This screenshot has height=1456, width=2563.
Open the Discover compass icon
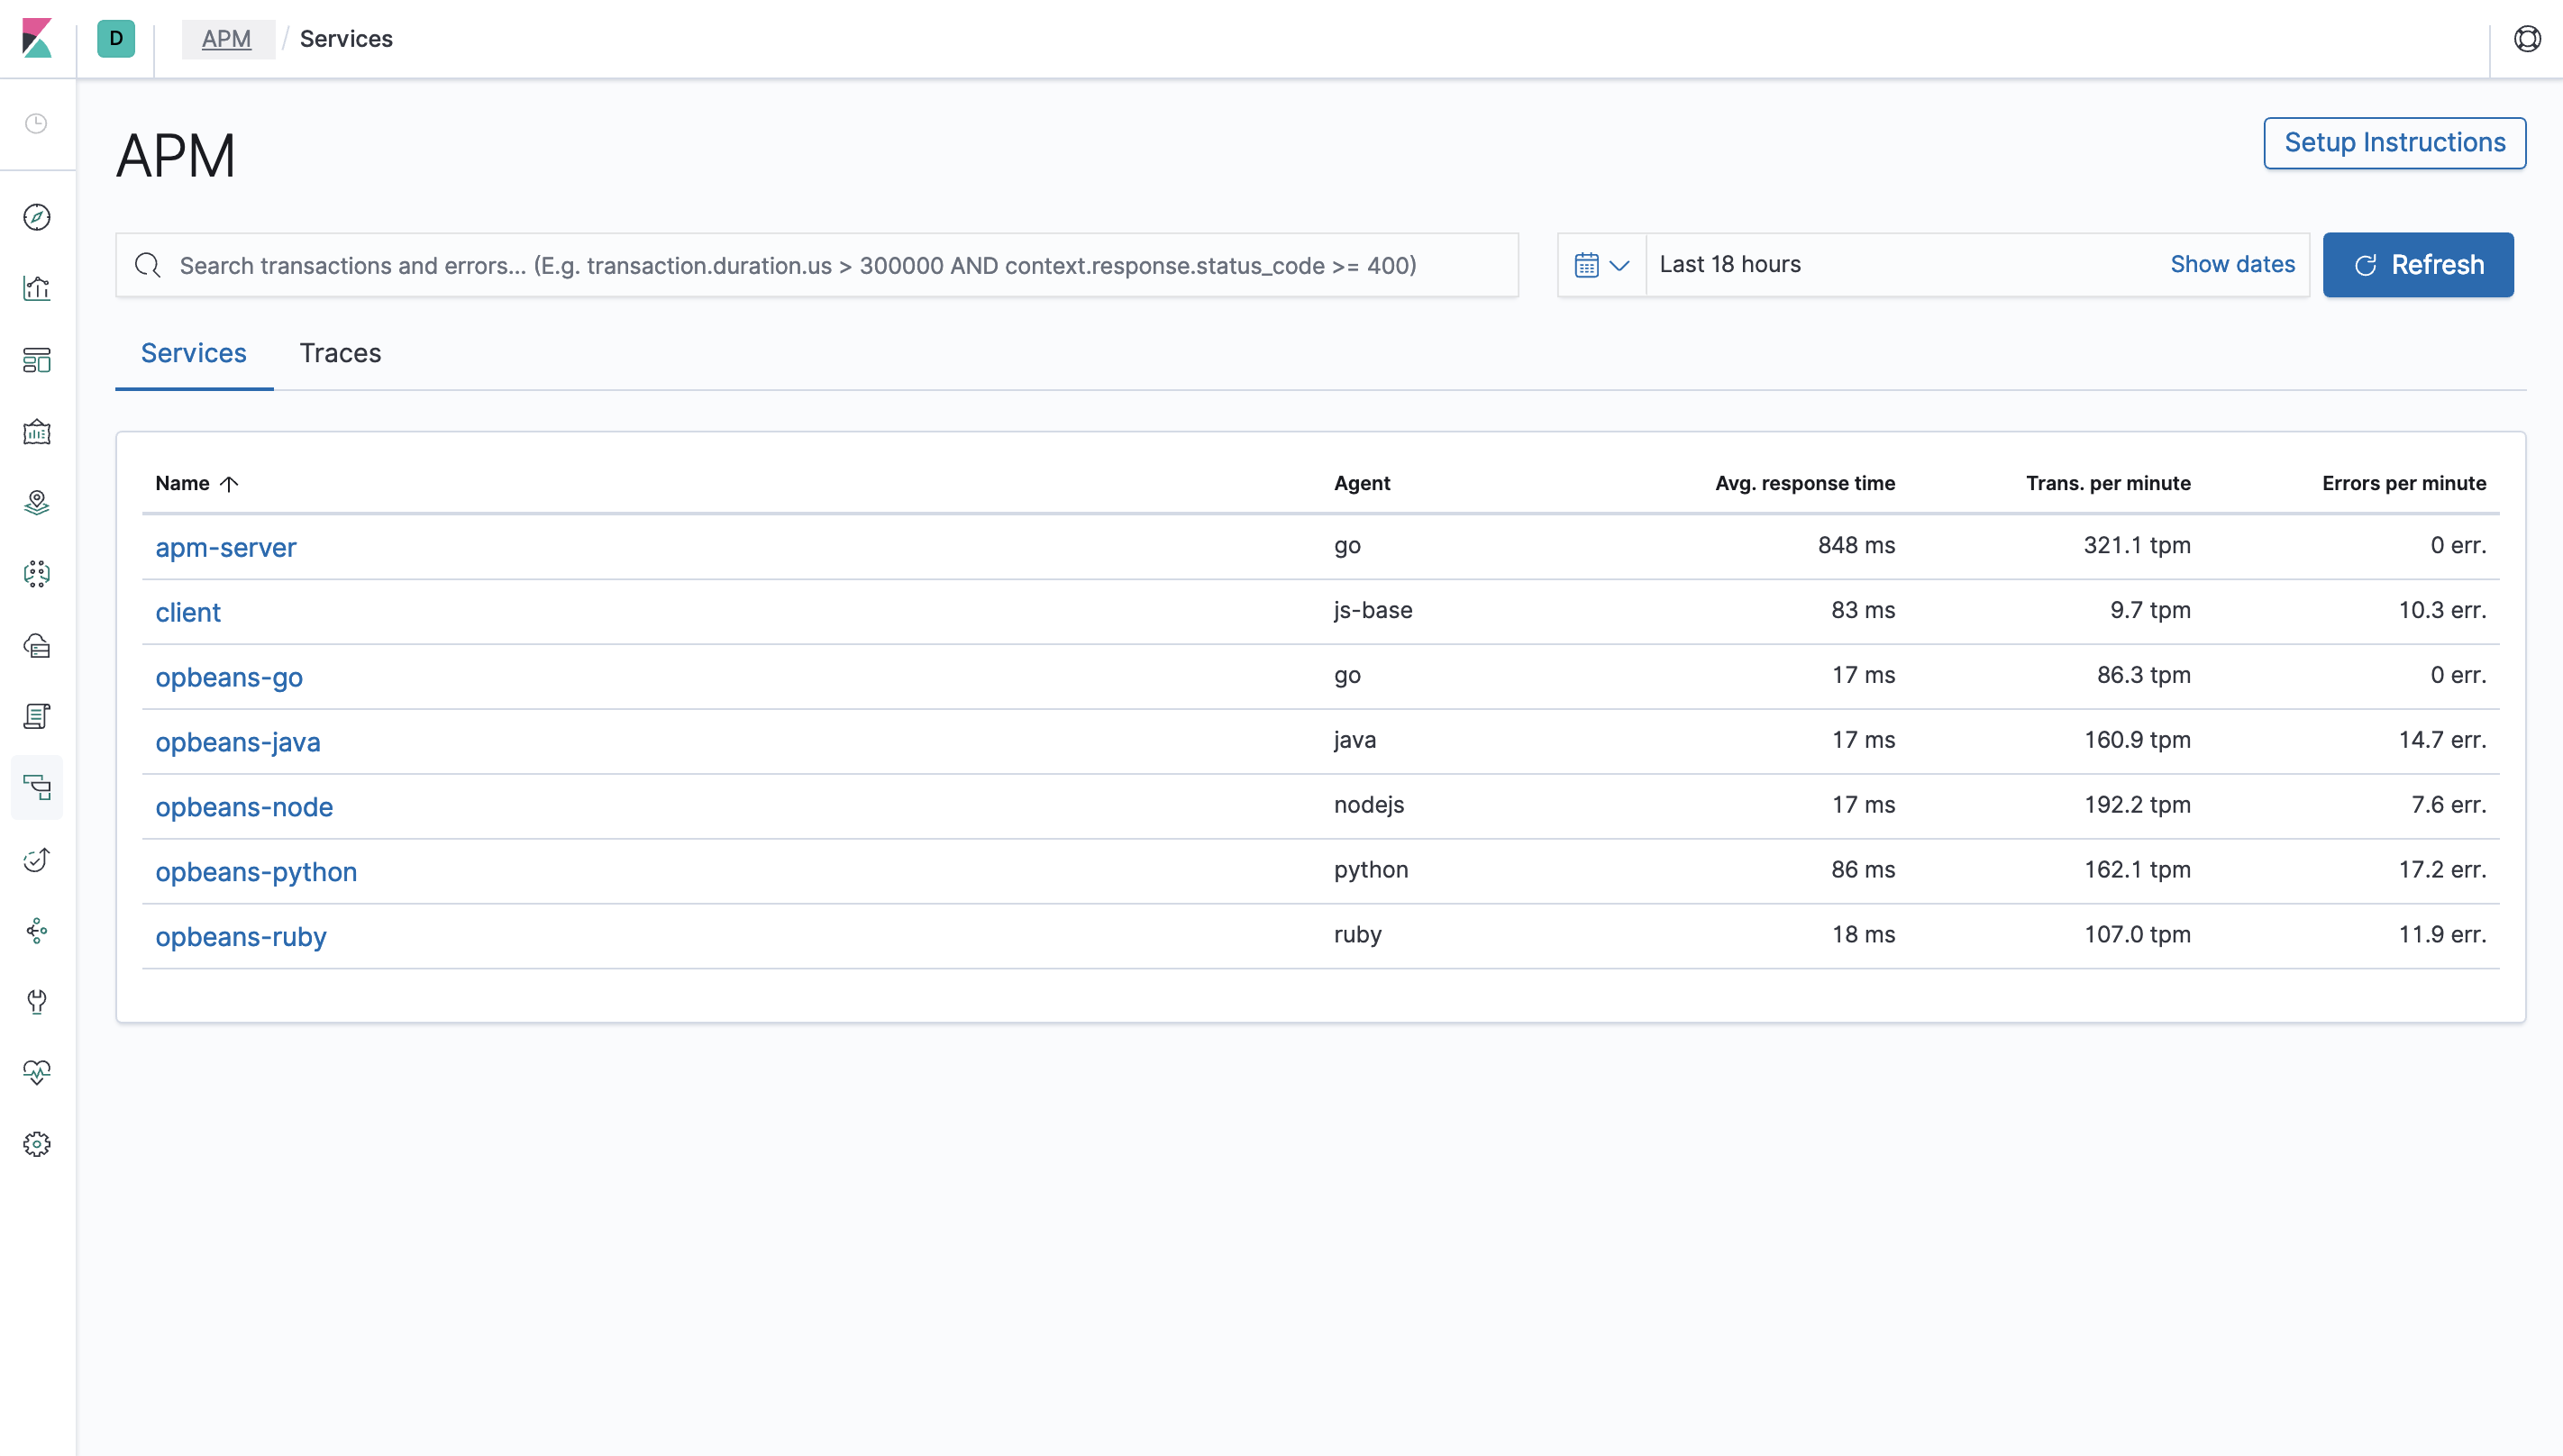click(x=37, y=218)
